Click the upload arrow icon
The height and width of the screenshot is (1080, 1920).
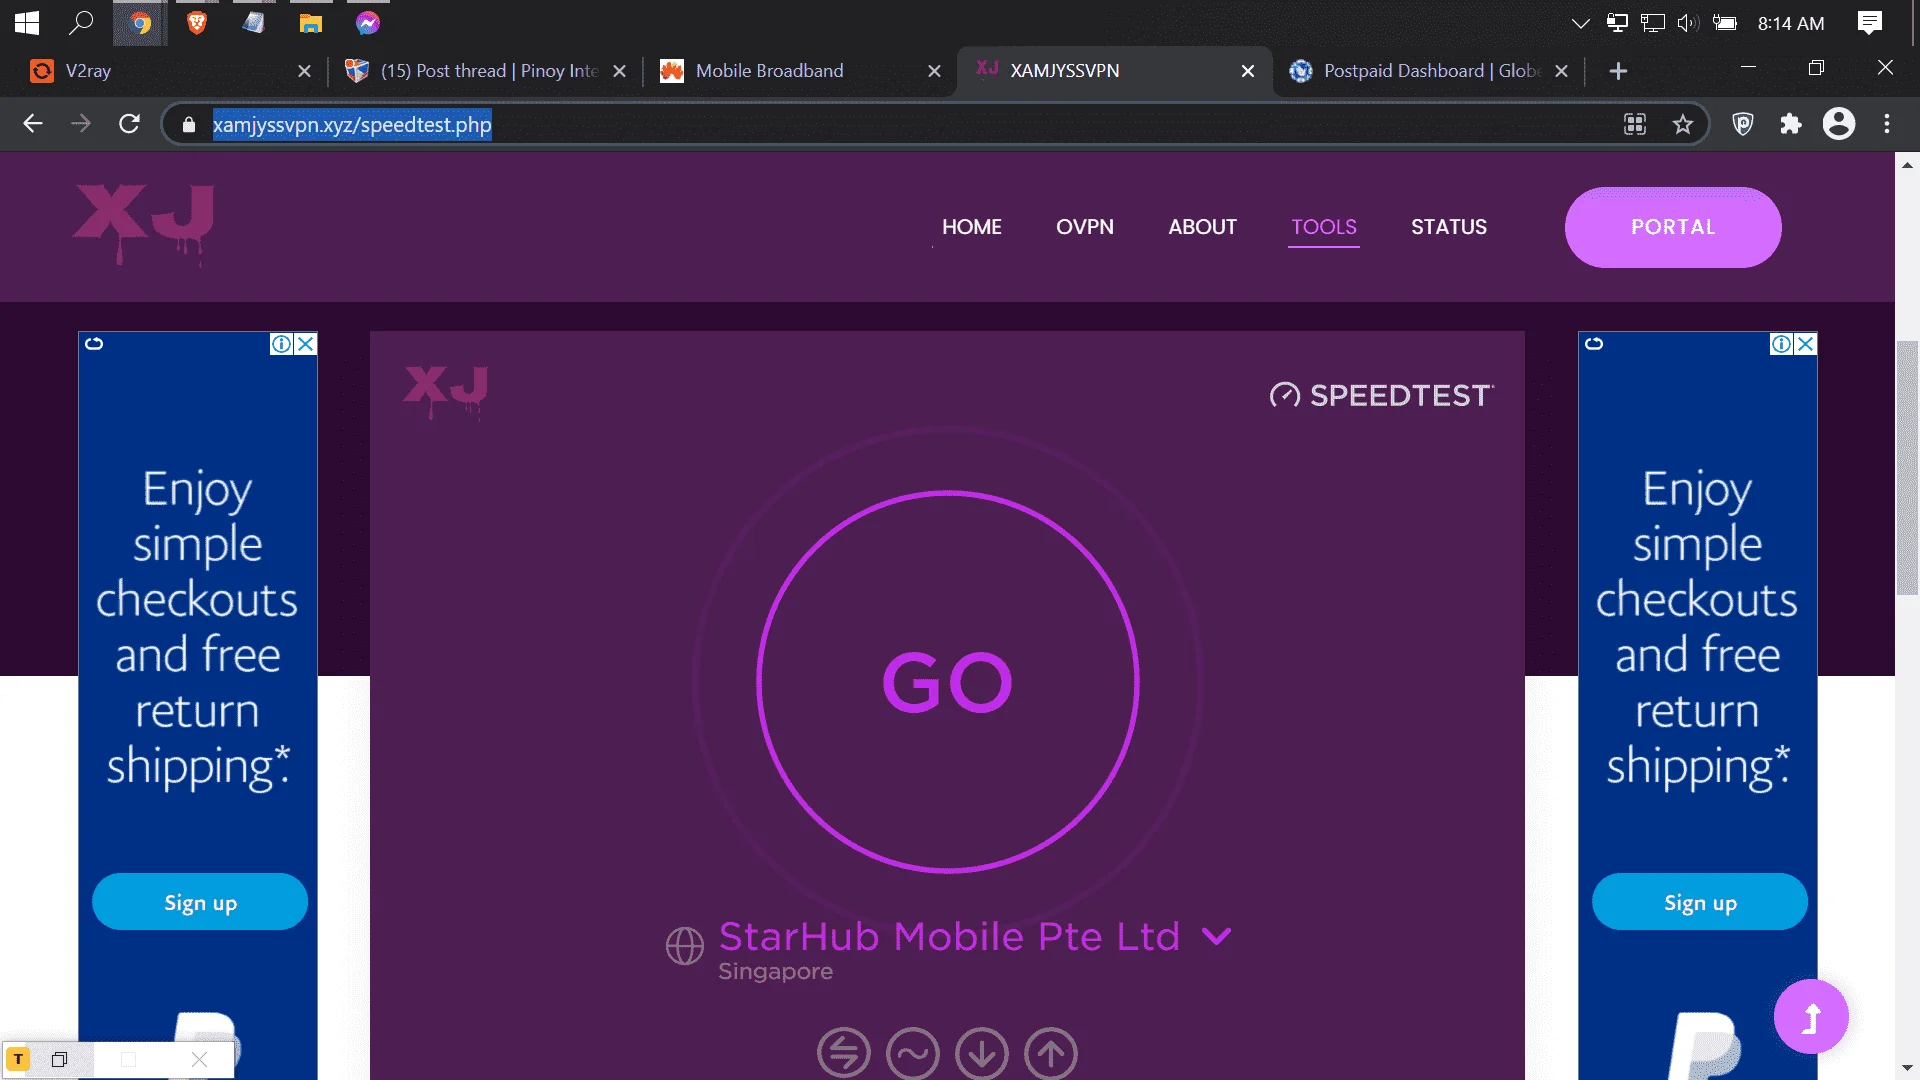click(x=1051, y=1053)
